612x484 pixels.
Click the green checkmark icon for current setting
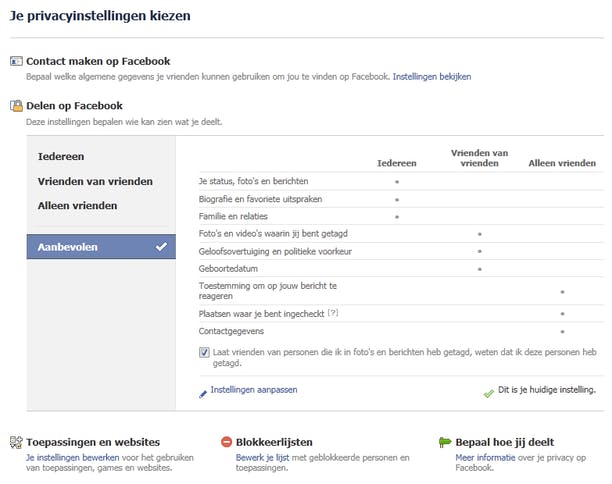click(488, 393)
